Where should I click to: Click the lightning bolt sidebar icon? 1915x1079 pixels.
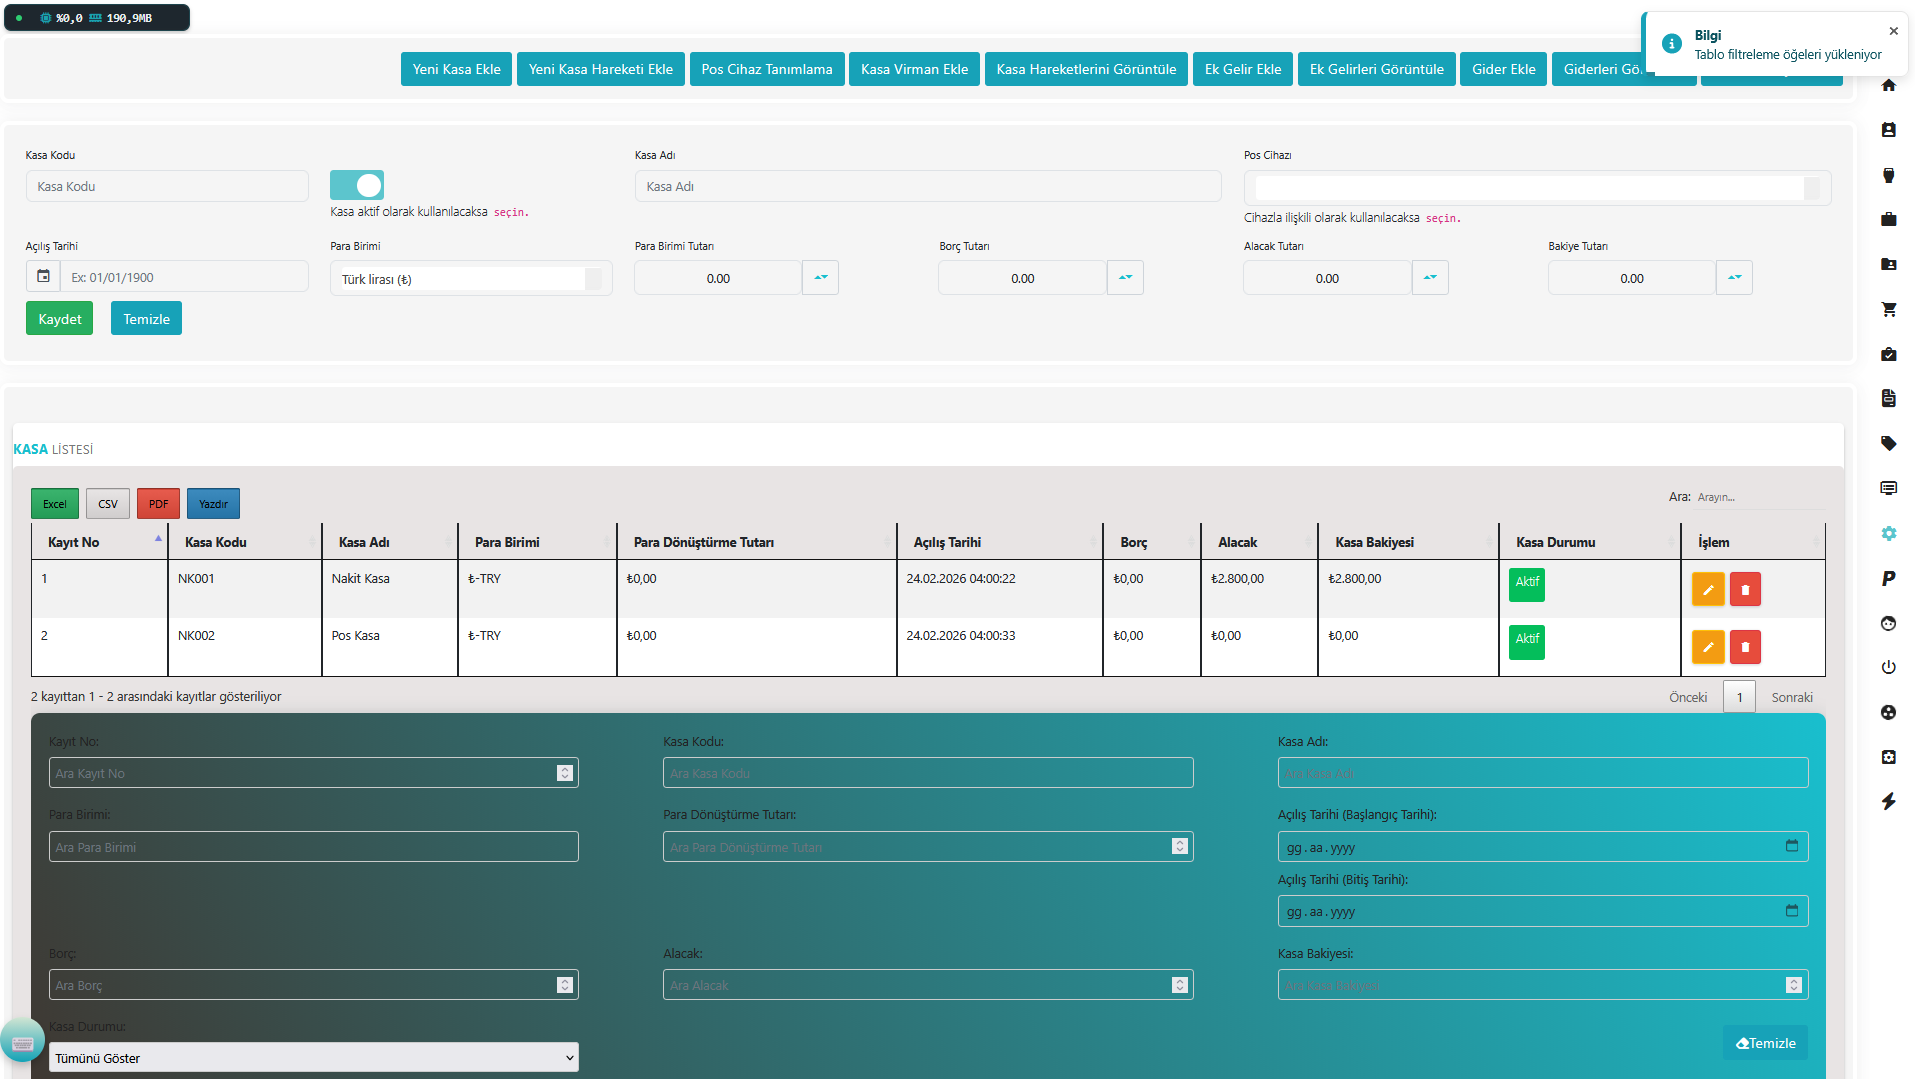(1888, 801)
